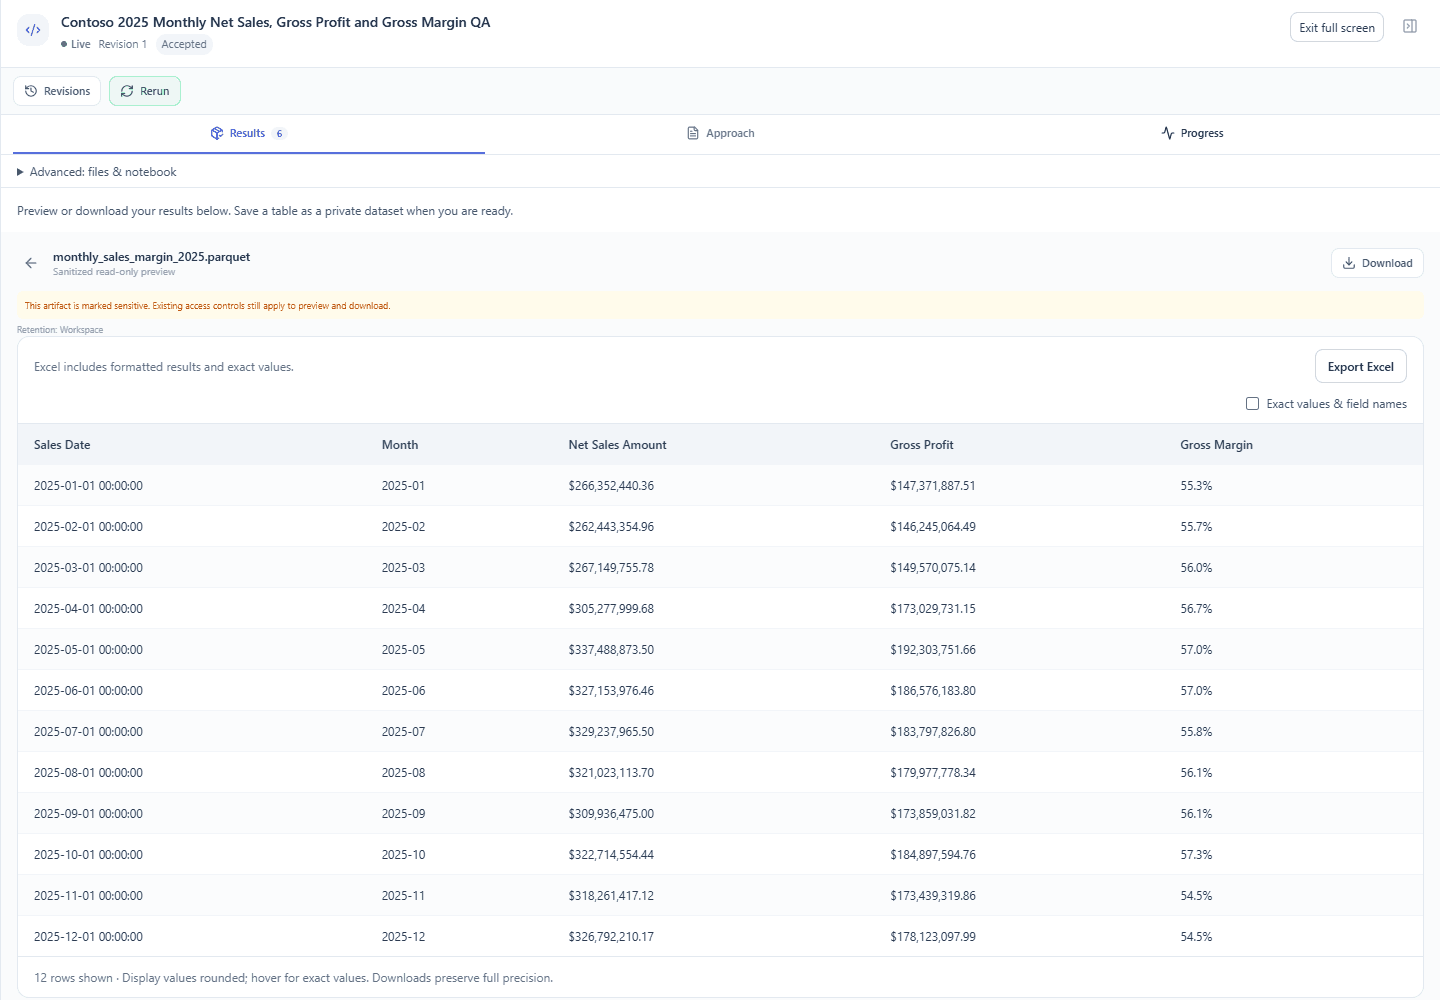This screenshot has height=1000, width=1440.
Task: Click the results count badge 6
Action: (x=279, y=133)
